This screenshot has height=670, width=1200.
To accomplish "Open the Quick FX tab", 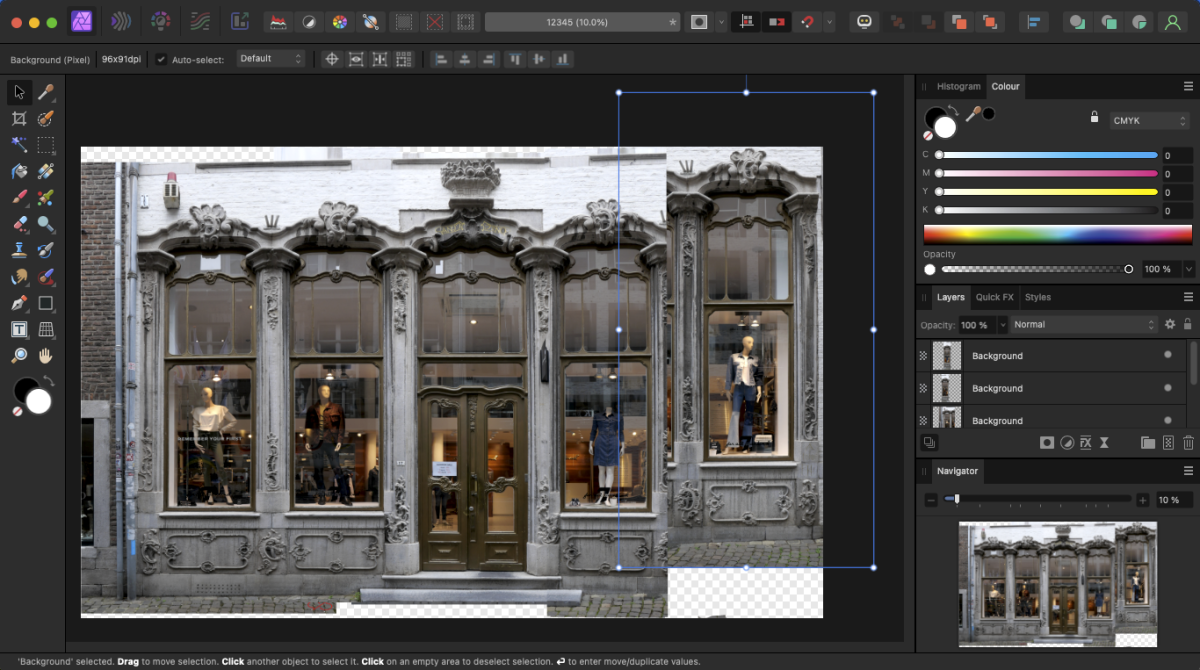I will pyautogui.click(x=994, y=297).
